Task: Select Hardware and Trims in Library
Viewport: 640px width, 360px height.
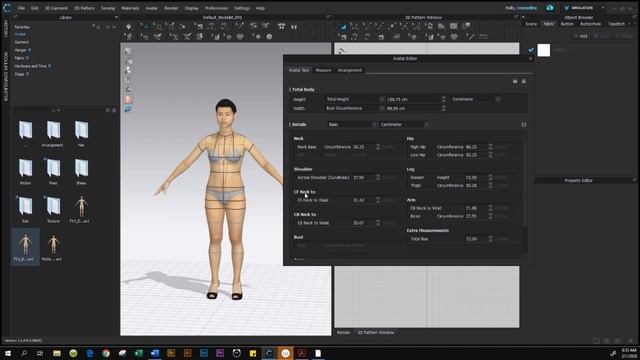Action: tap(31, 66)
